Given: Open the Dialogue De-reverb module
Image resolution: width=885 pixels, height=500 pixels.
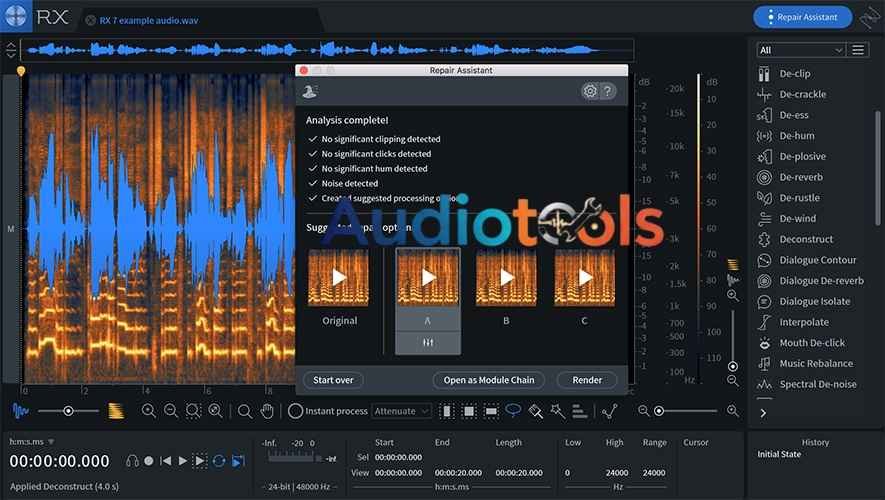Looking at the screenshot, I should coord(821,280).
